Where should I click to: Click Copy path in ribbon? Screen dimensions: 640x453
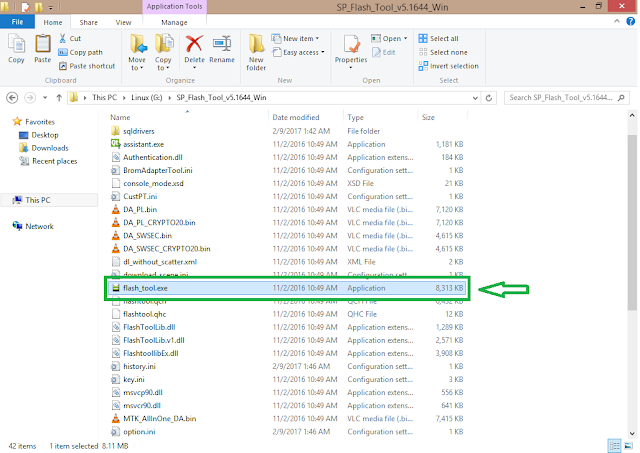80,52
